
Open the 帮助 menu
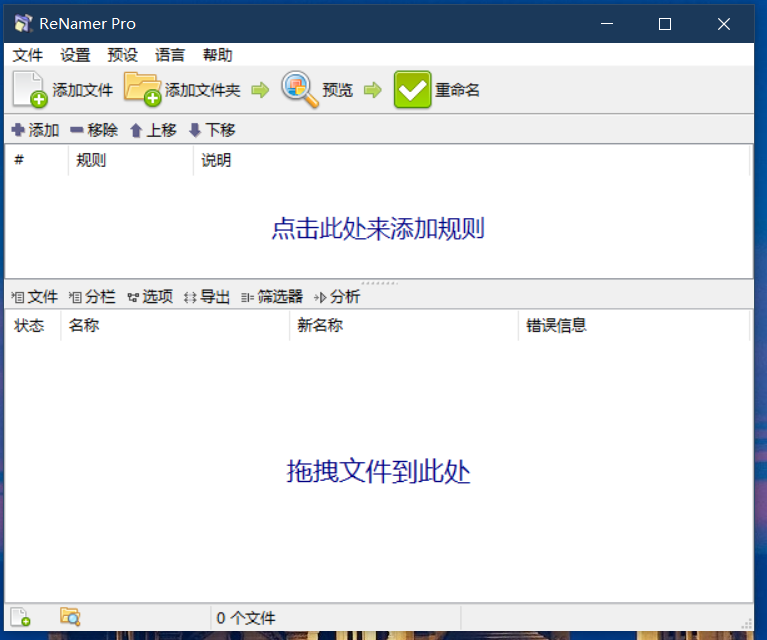click(x=217, y=55)
